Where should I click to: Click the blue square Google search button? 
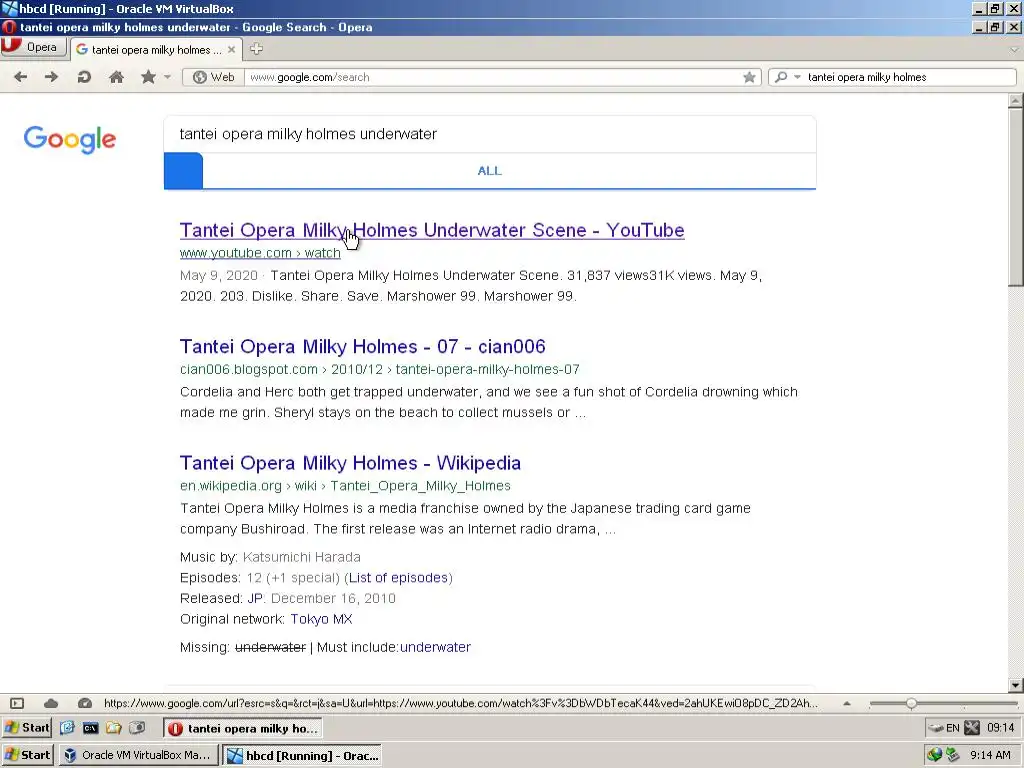tap(184, 170)
